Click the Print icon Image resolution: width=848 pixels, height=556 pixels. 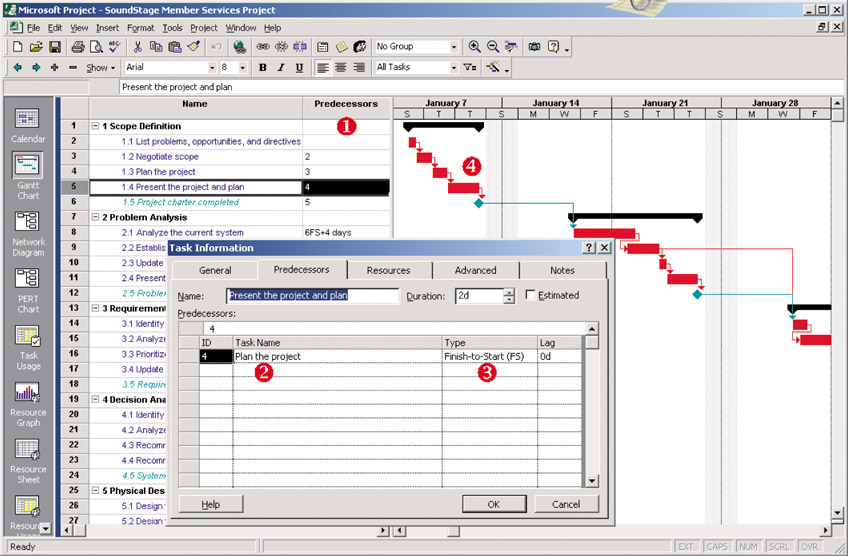77,47
